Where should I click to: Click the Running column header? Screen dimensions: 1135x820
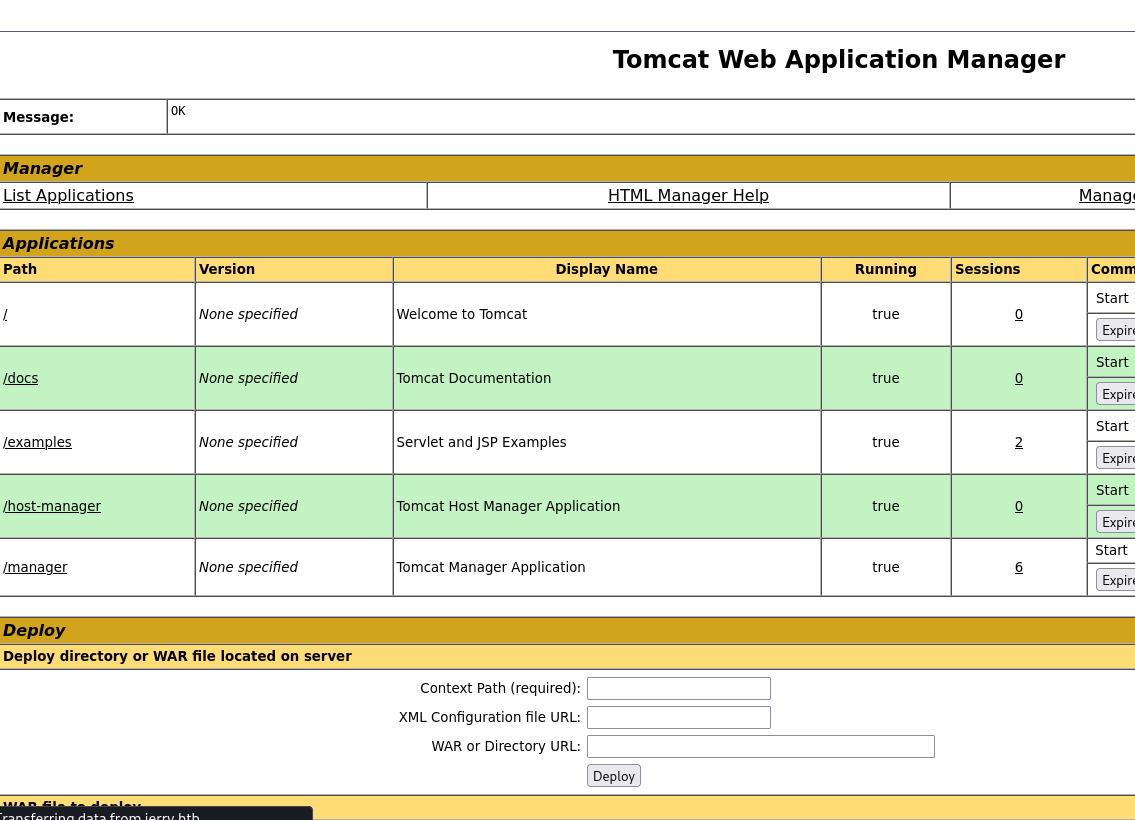(x=885, y=269)
